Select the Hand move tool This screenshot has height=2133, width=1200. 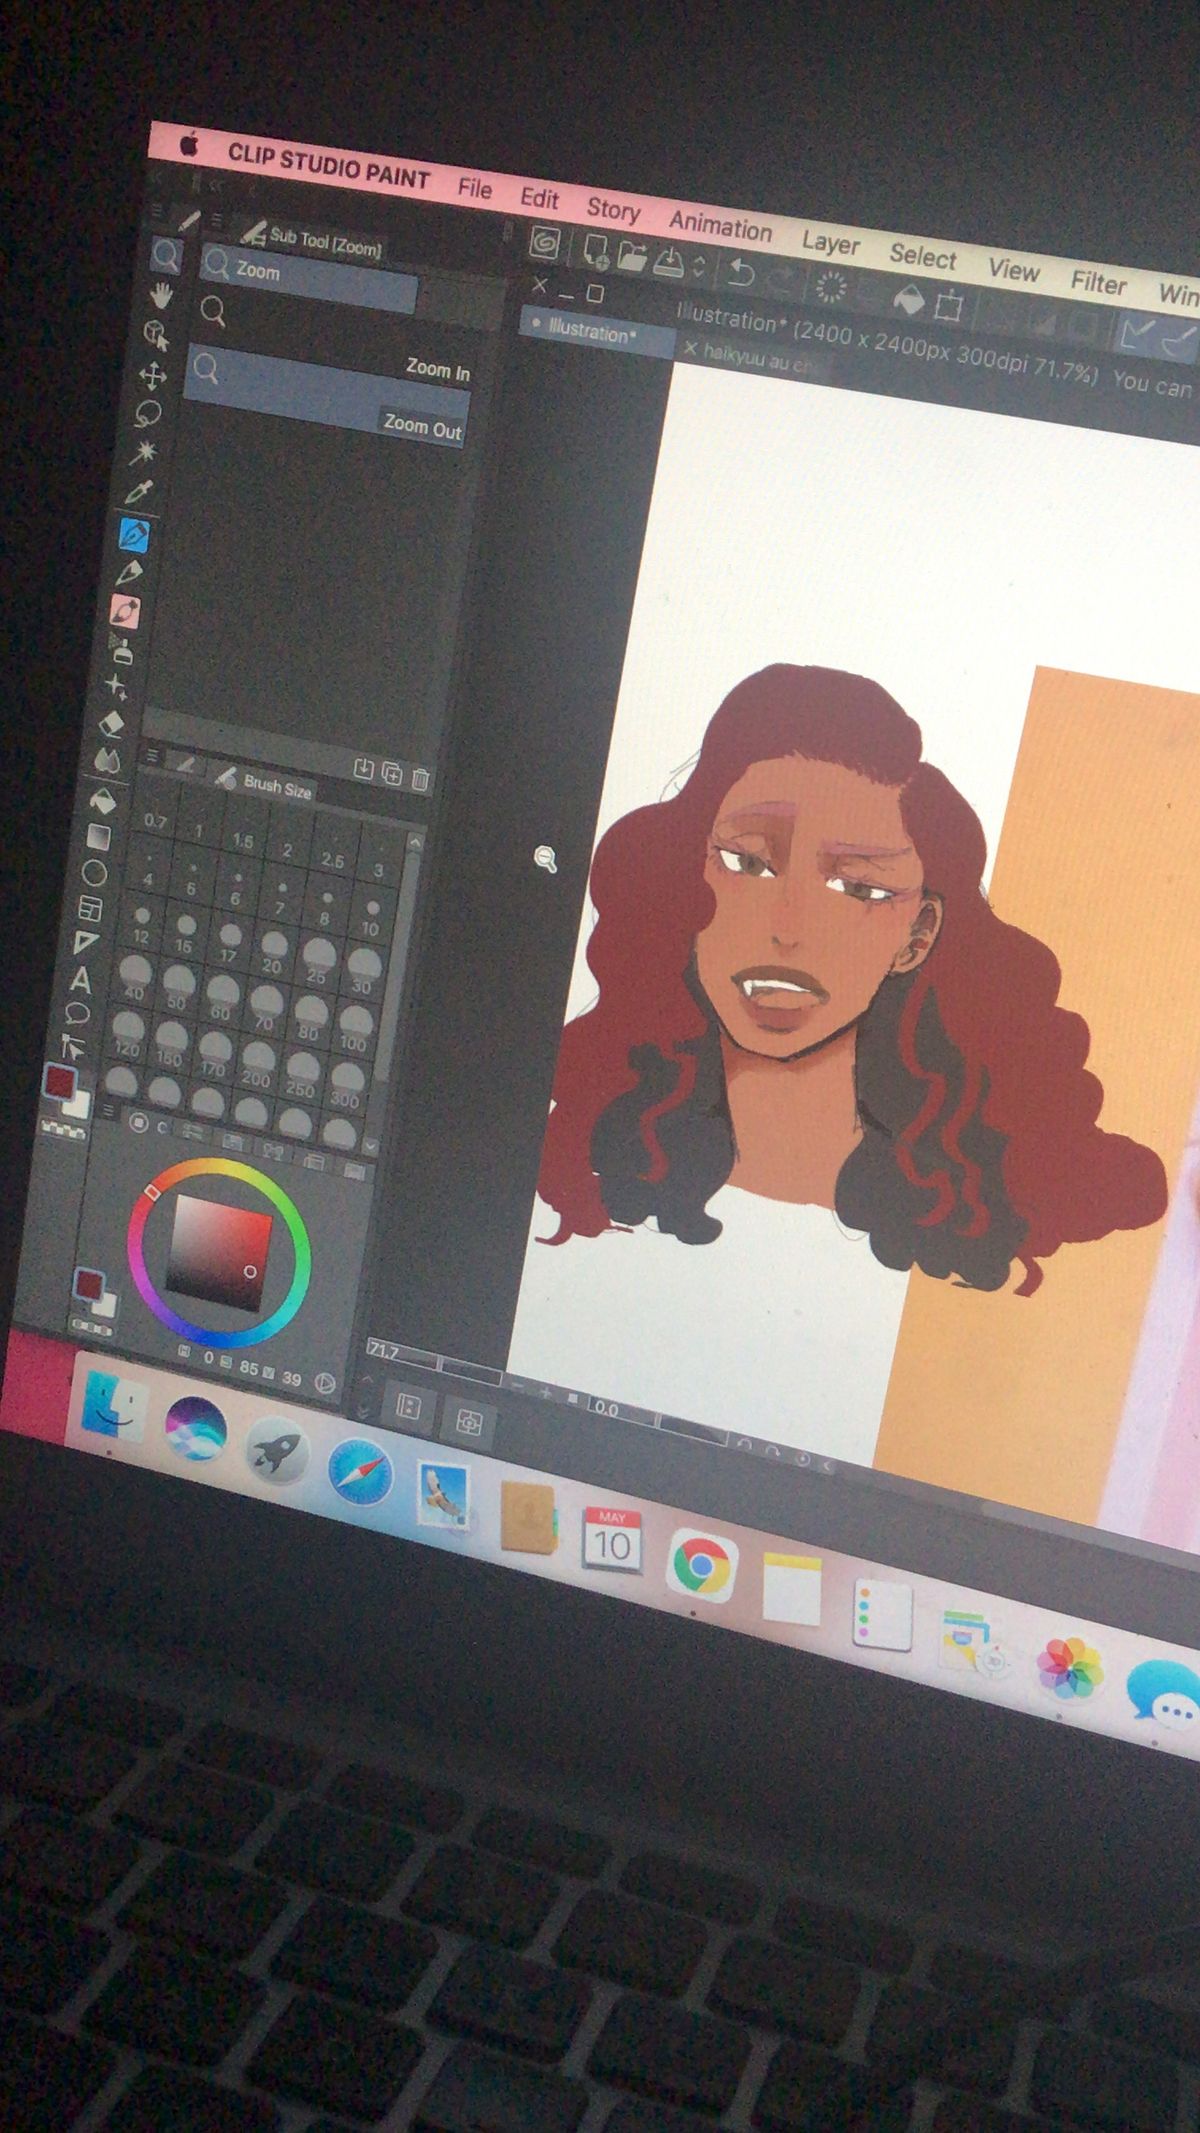(x=161, y=296)
